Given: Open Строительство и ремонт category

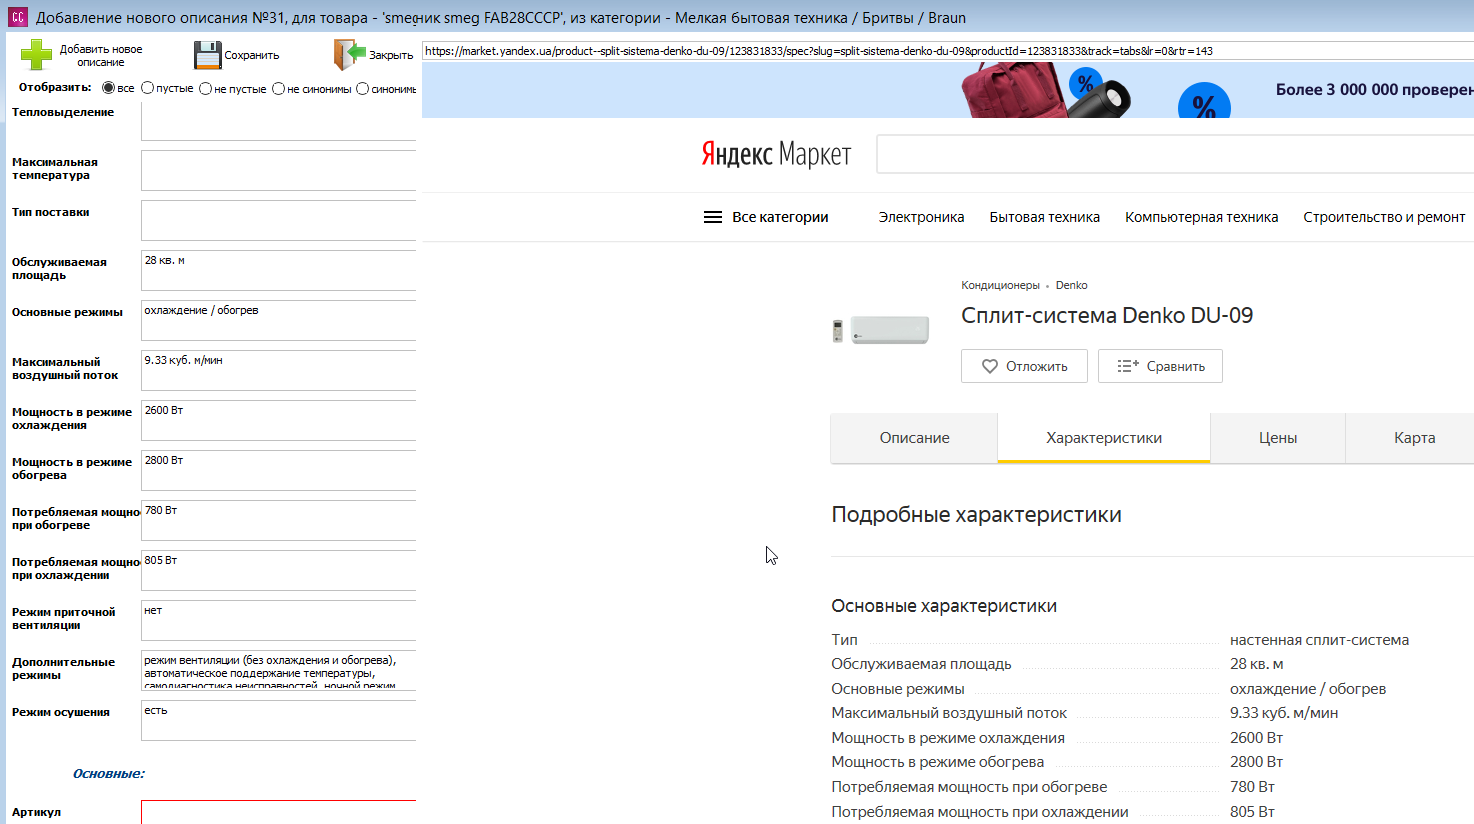Looking at the screenshot, I should tap(1384, 217).
